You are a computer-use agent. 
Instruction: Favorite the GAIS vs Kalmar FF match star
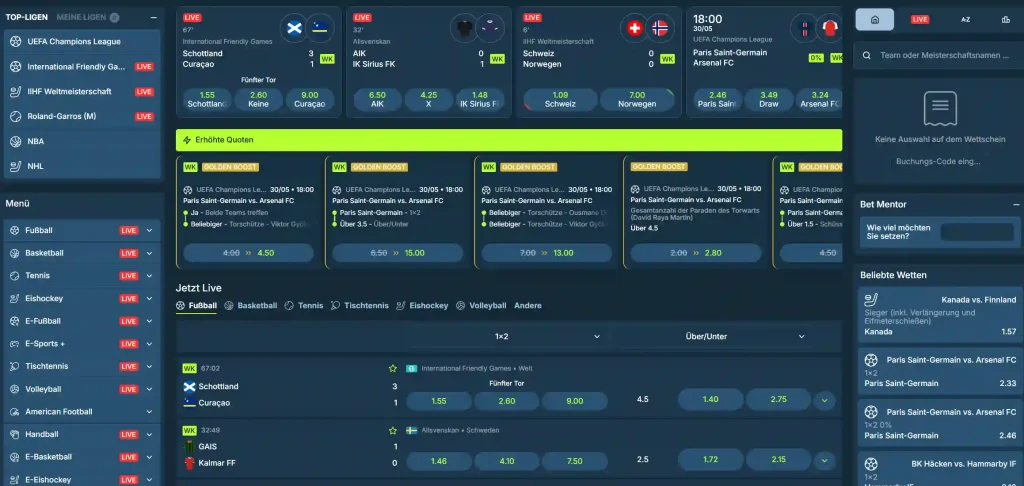(x=392, y=430)
